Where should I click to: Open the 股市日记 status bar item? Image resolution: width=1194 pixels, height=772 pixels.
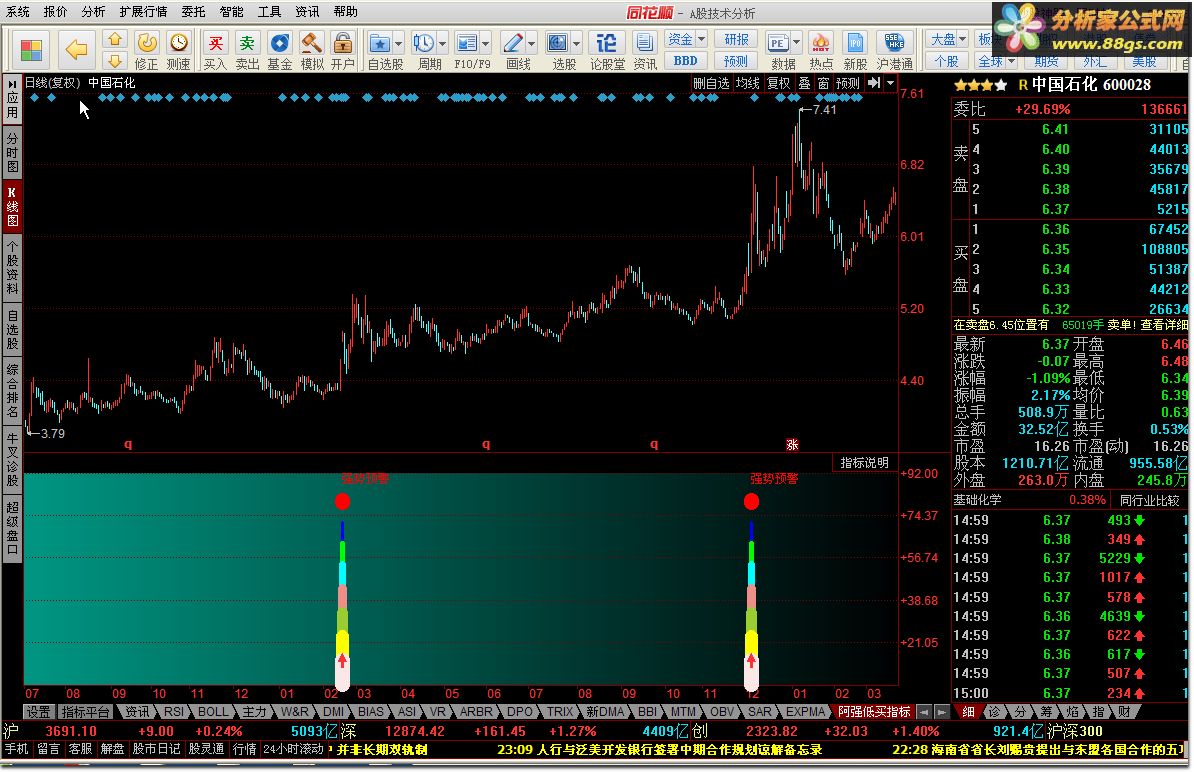coord(156,749)
